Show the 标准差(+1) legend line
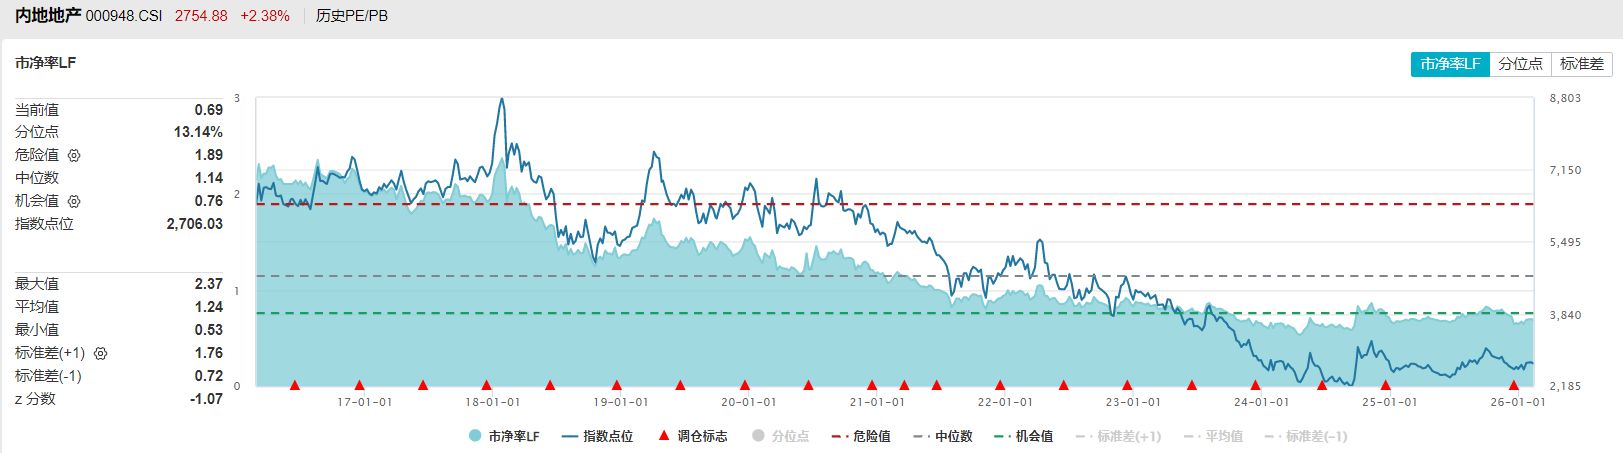The height and width of the screenshot is (453, 1623). (x=1118, y=436)
